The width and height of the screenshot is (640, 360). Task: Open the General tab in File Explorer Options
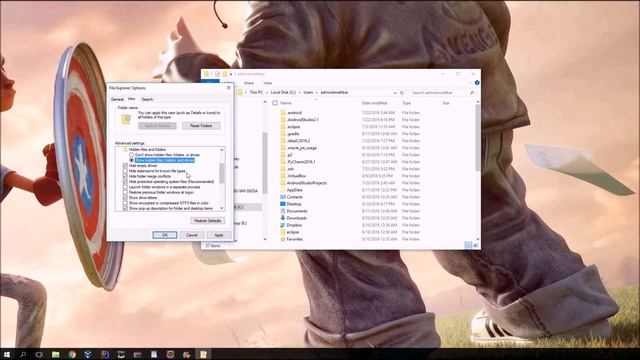(x=117, y=99)
